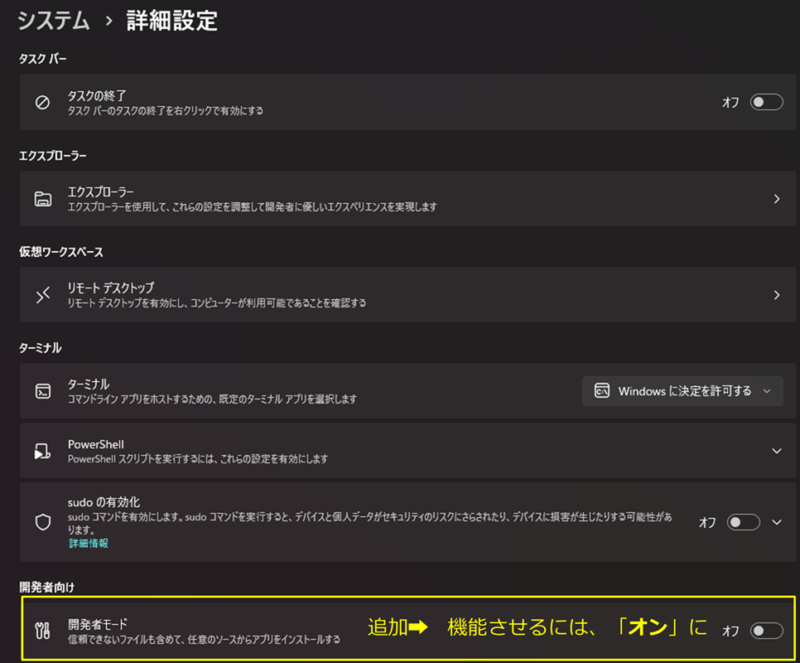
Task: Open the エクスプローラー settings row arrow
Action: (776, 198)
